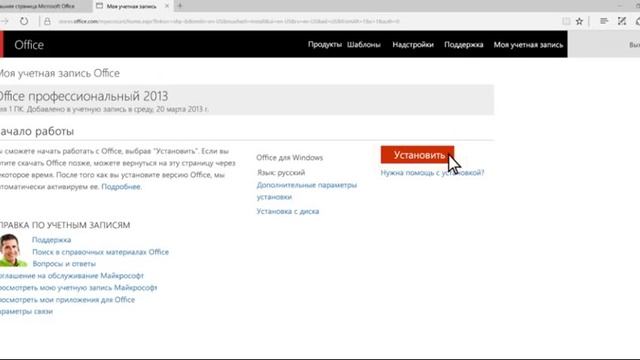This screenshot has height=360, width=640.
Task: Open the web note pen icon
Action: (x=622, y=21)
